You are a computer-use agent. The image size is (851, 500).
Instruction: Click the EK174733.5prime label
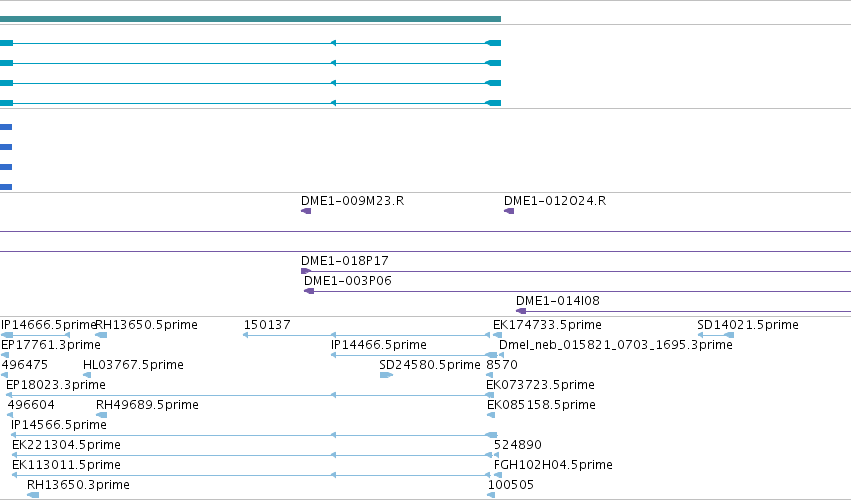coord(547,325)
